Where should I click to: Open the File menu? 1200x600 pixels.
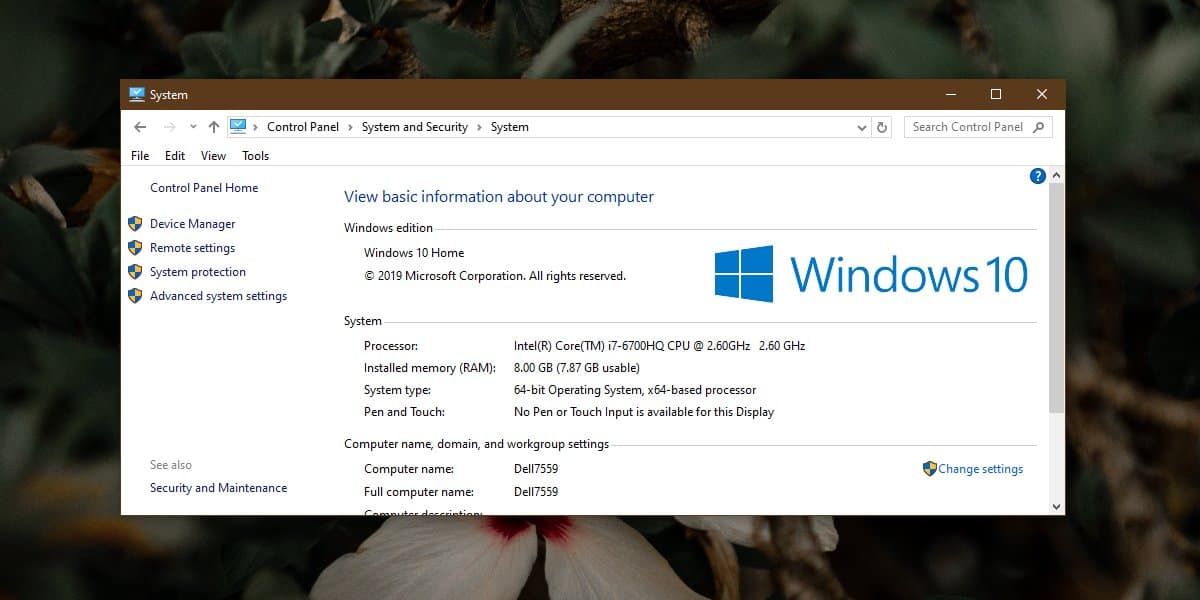(x=140, y=155)
